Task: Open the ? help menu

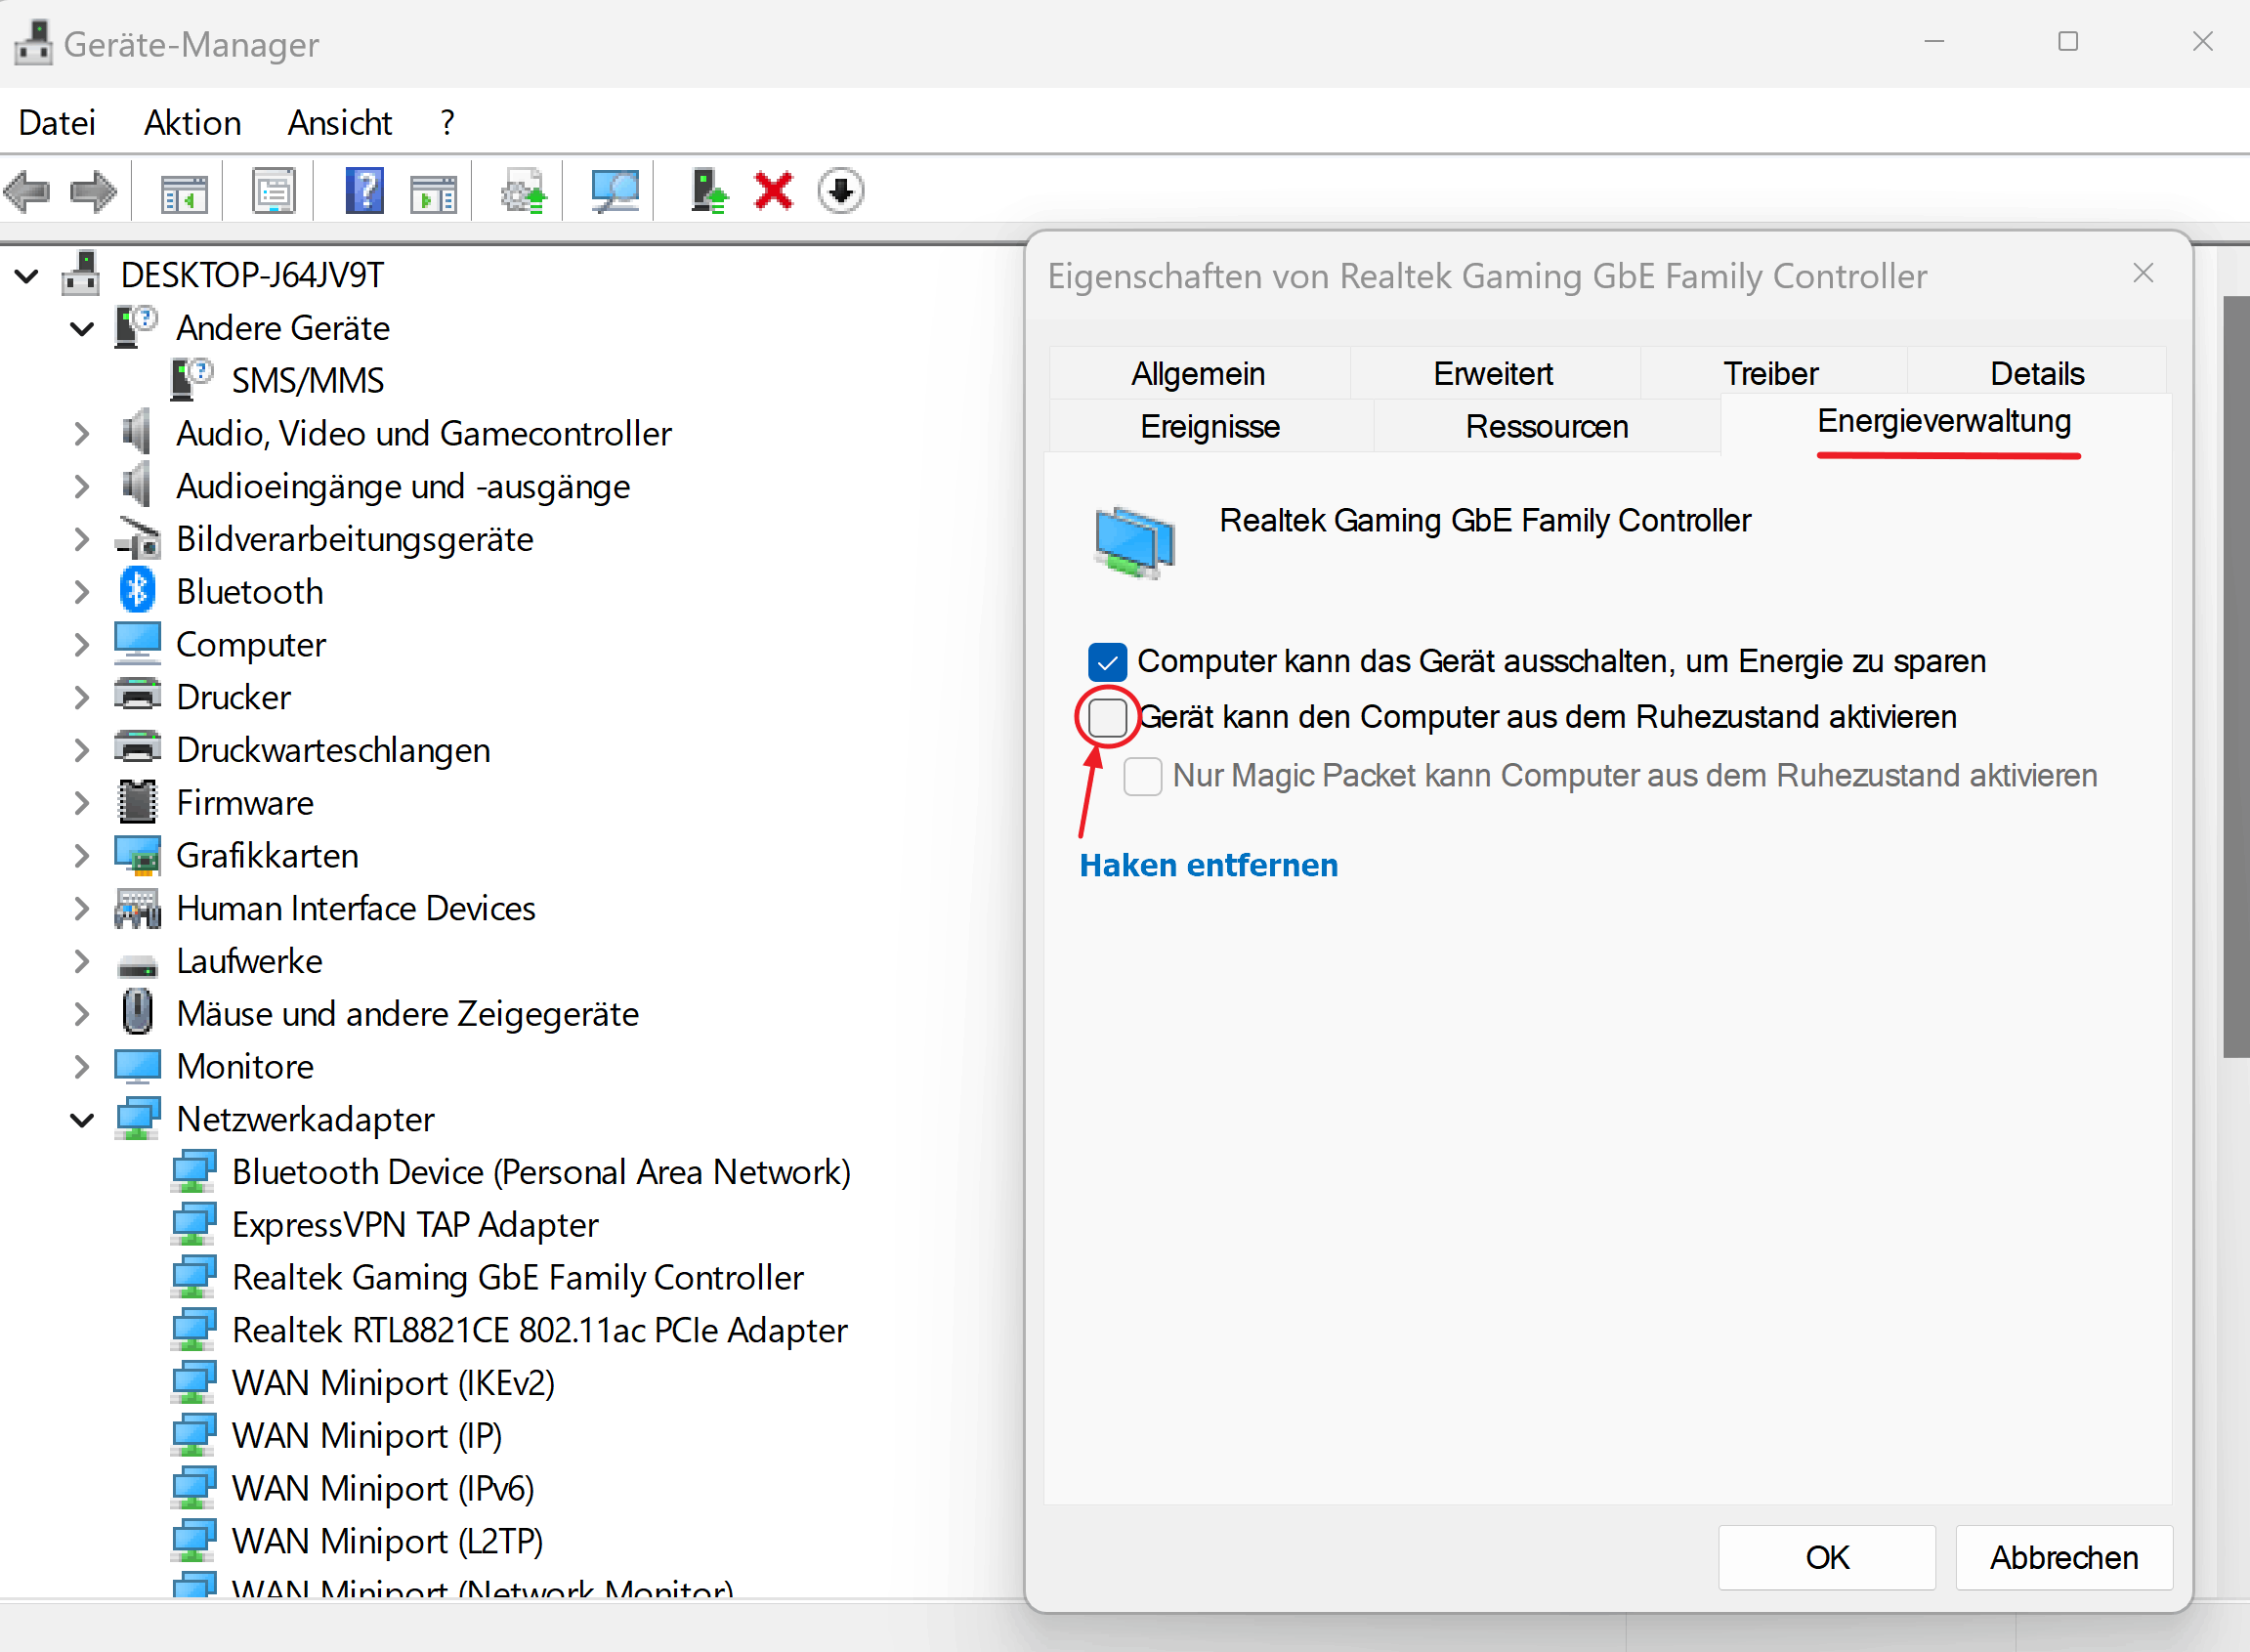Action: point(447,123)
